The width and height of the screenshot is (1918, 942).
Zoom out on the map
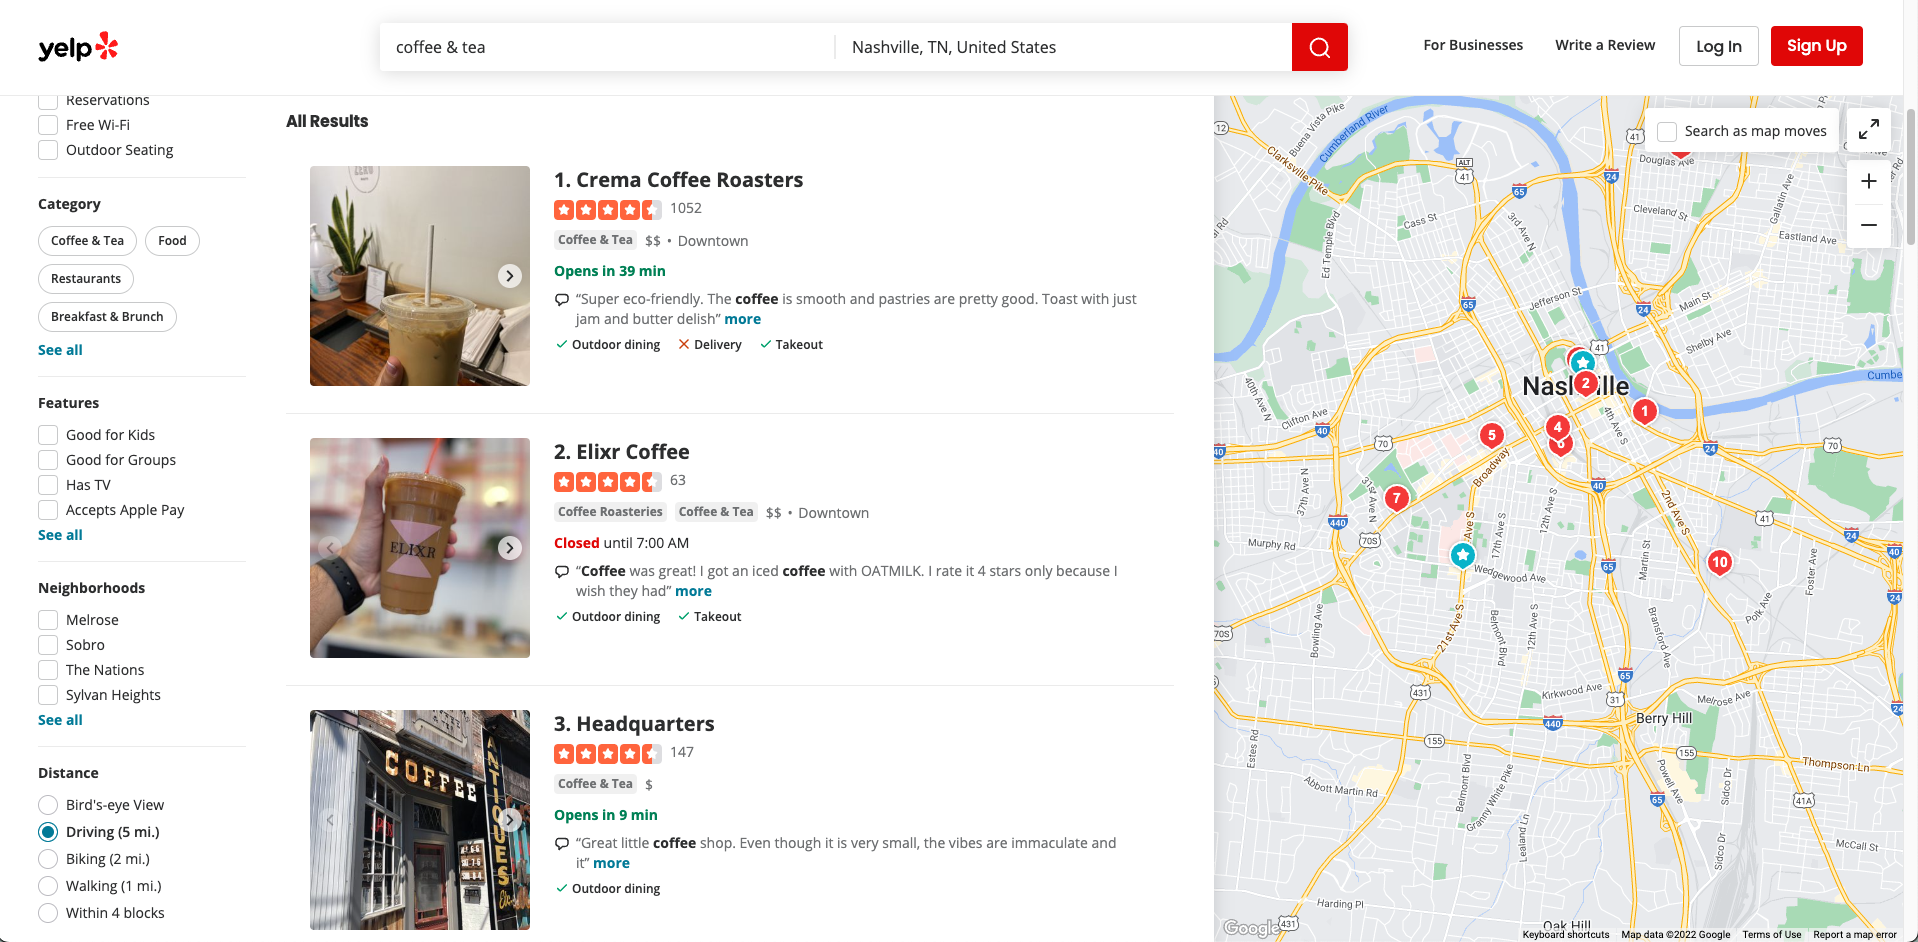point(1868,225)
